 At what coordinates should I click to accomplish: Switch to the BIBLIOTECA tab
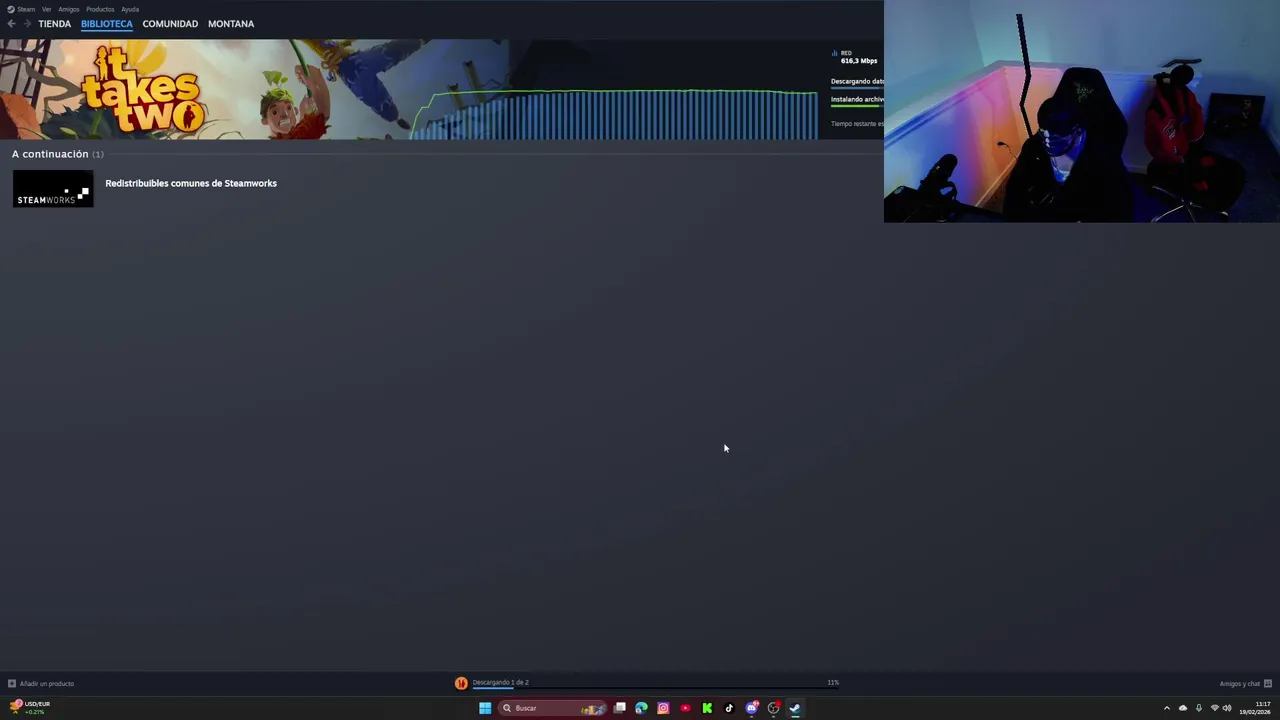pyautogui.click(x=107, y=23)
